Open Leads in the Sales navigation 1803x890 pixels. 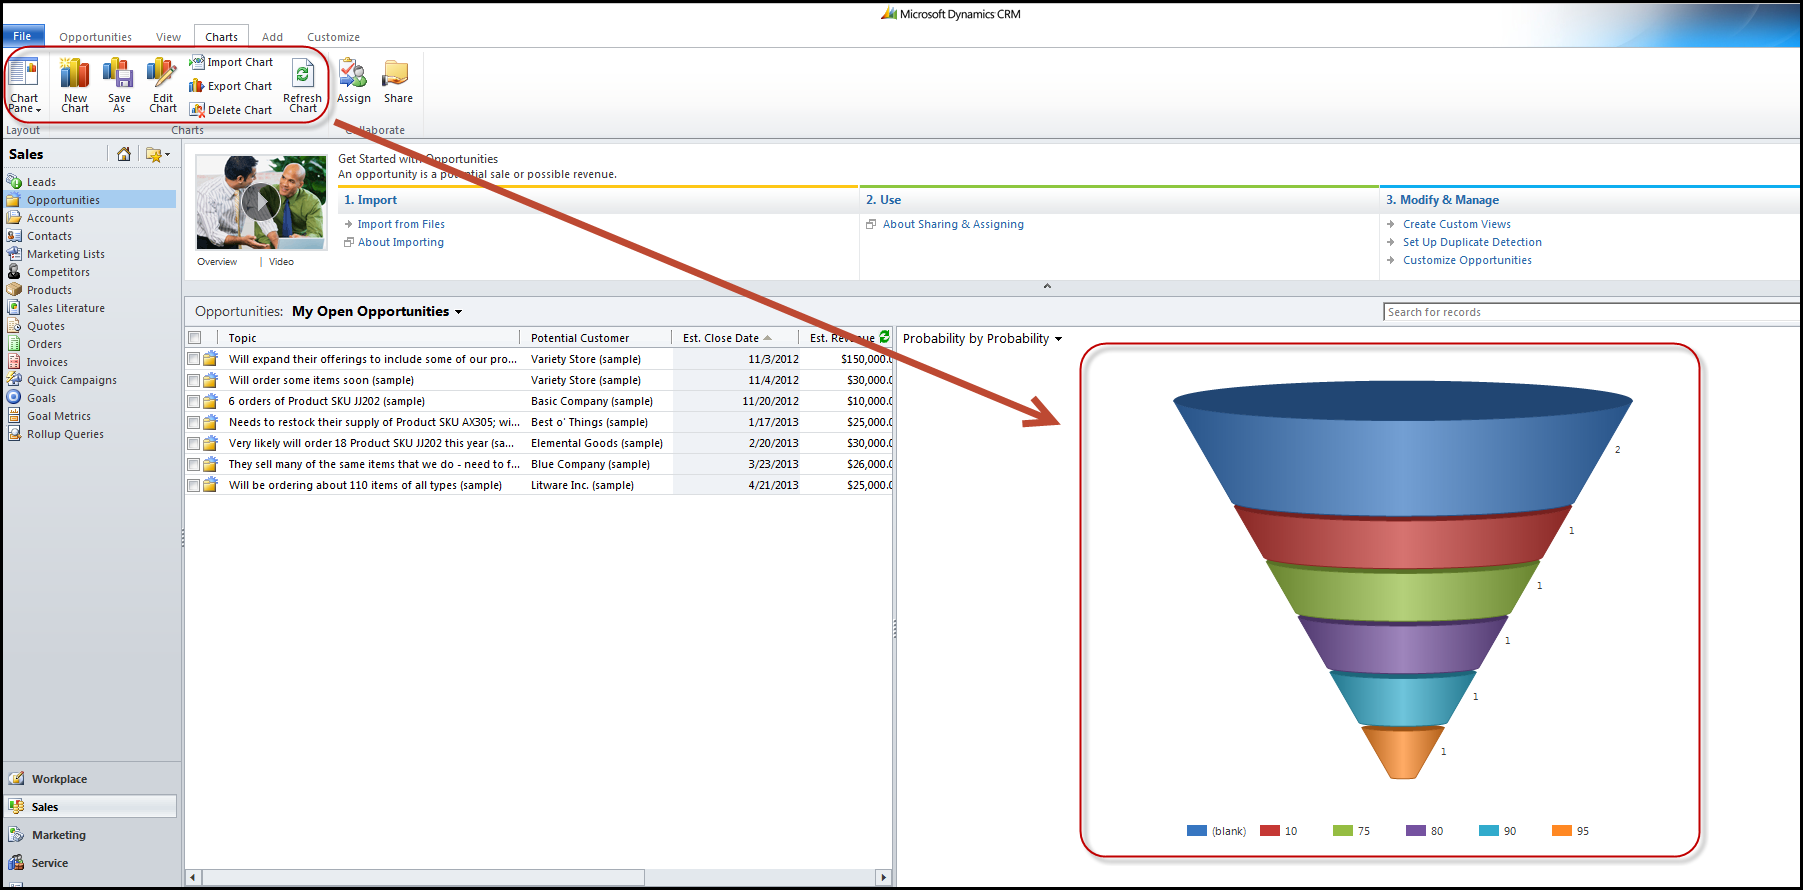click(x=41, y=182)
